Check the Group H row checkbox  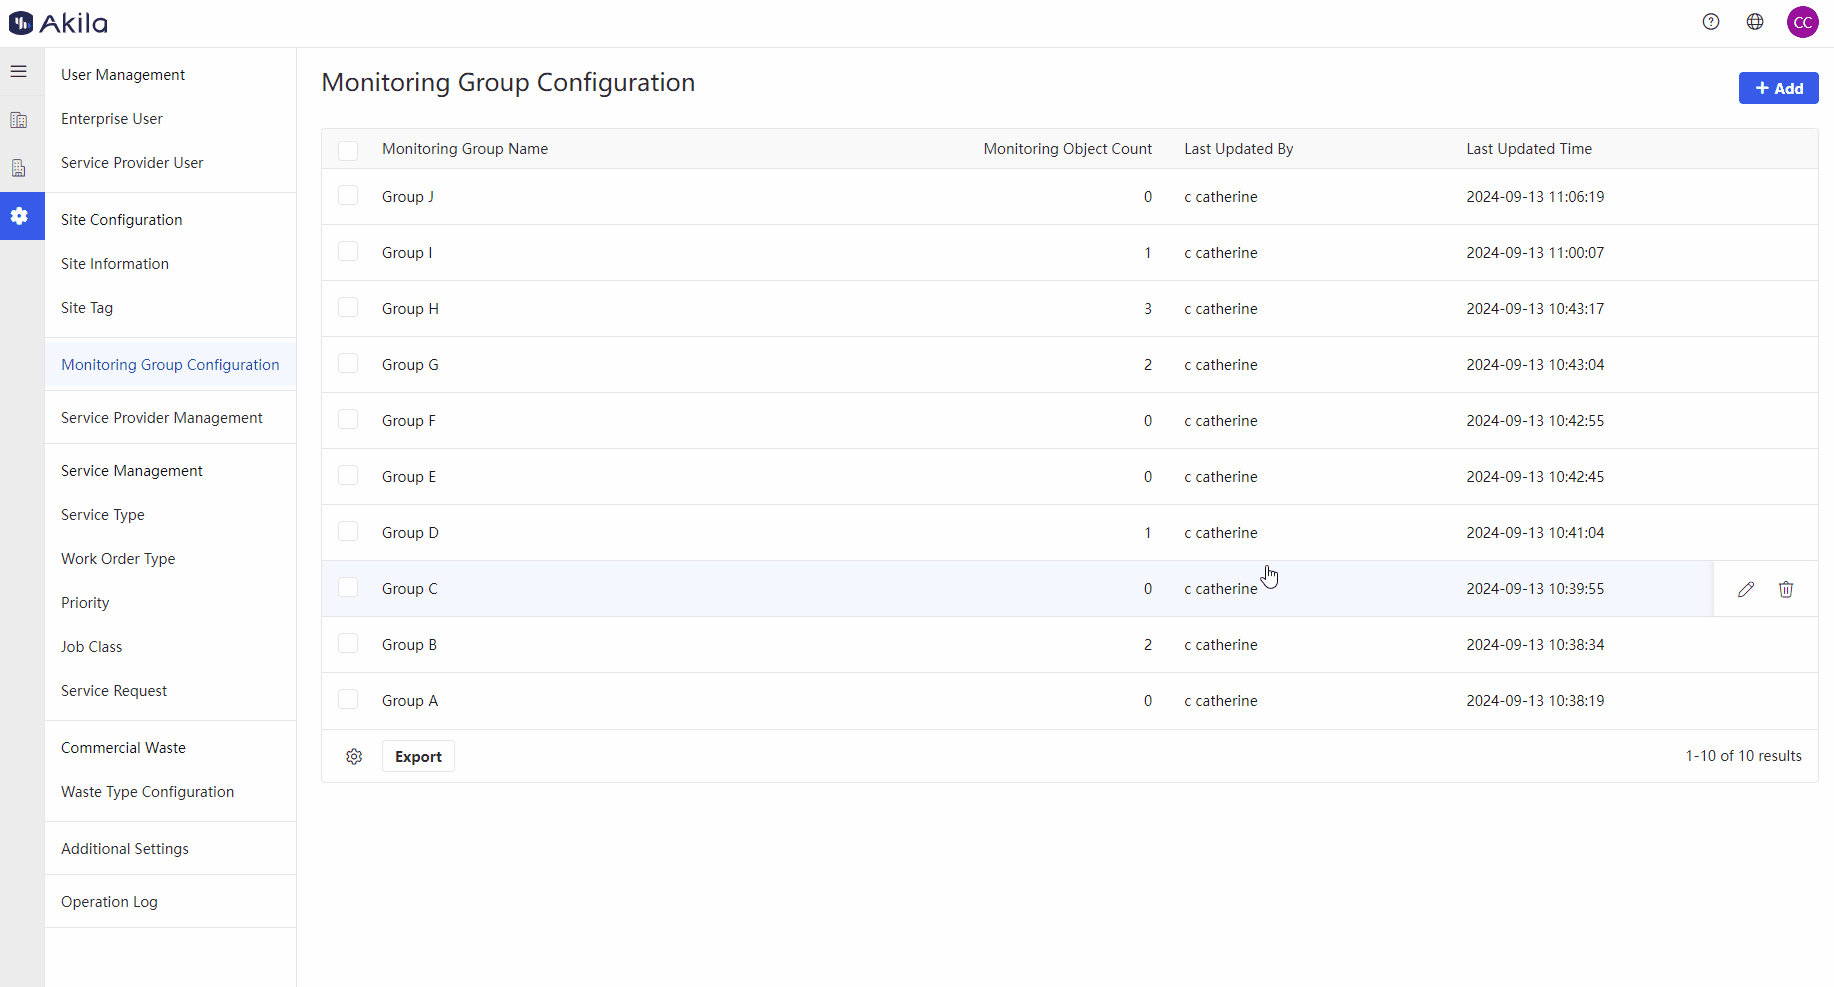tap(348, 307)
